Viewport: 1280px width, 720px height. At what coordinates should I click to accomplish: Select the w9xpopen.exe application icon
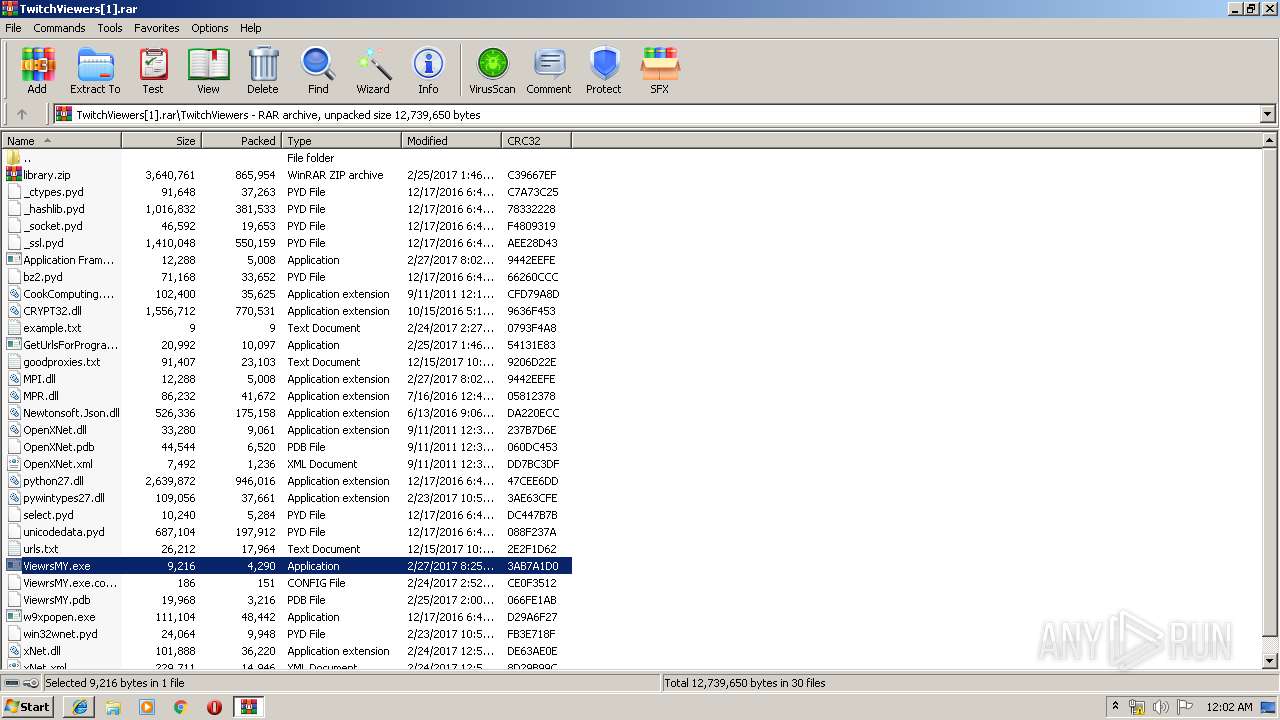14,617
